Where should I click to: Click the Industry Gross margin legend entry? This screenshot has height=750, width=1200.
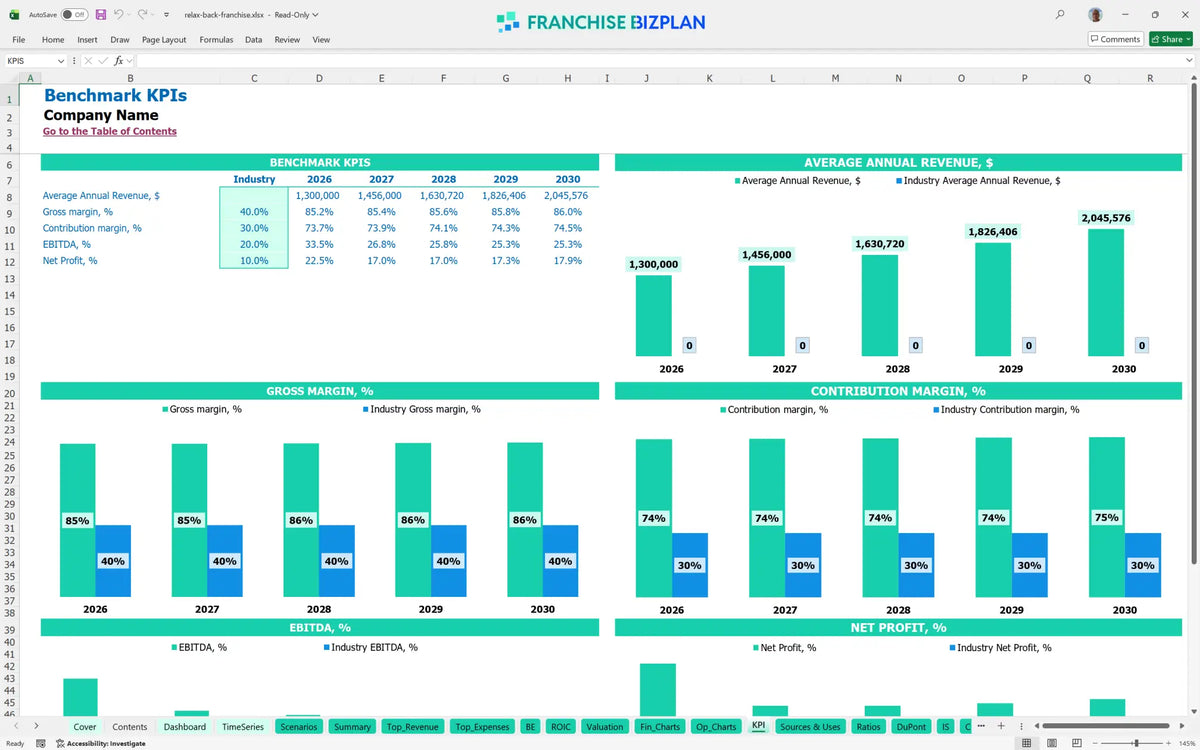pos(421,409)
